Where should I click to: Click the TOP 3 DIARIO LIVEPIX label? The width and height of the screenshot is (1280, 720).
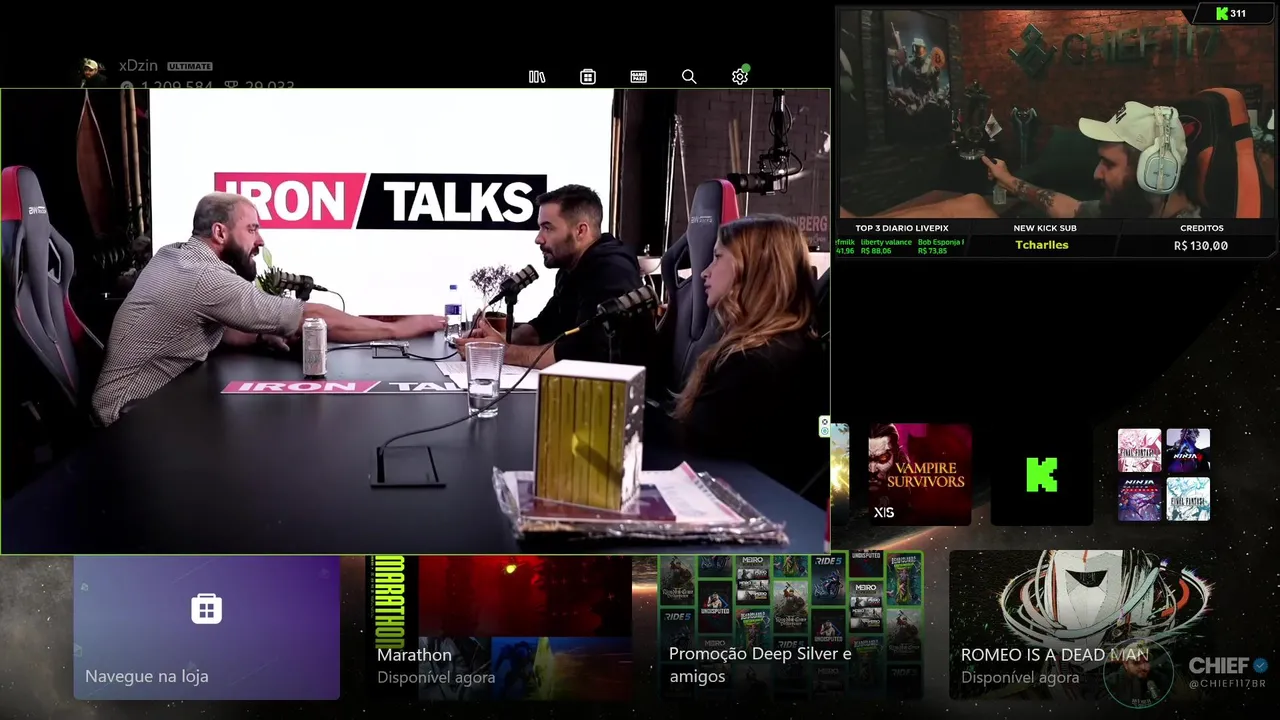(902, 228)
